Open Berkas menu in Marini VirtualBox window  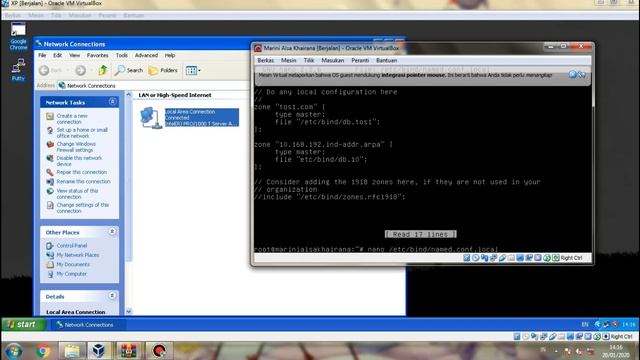[266, 60]
